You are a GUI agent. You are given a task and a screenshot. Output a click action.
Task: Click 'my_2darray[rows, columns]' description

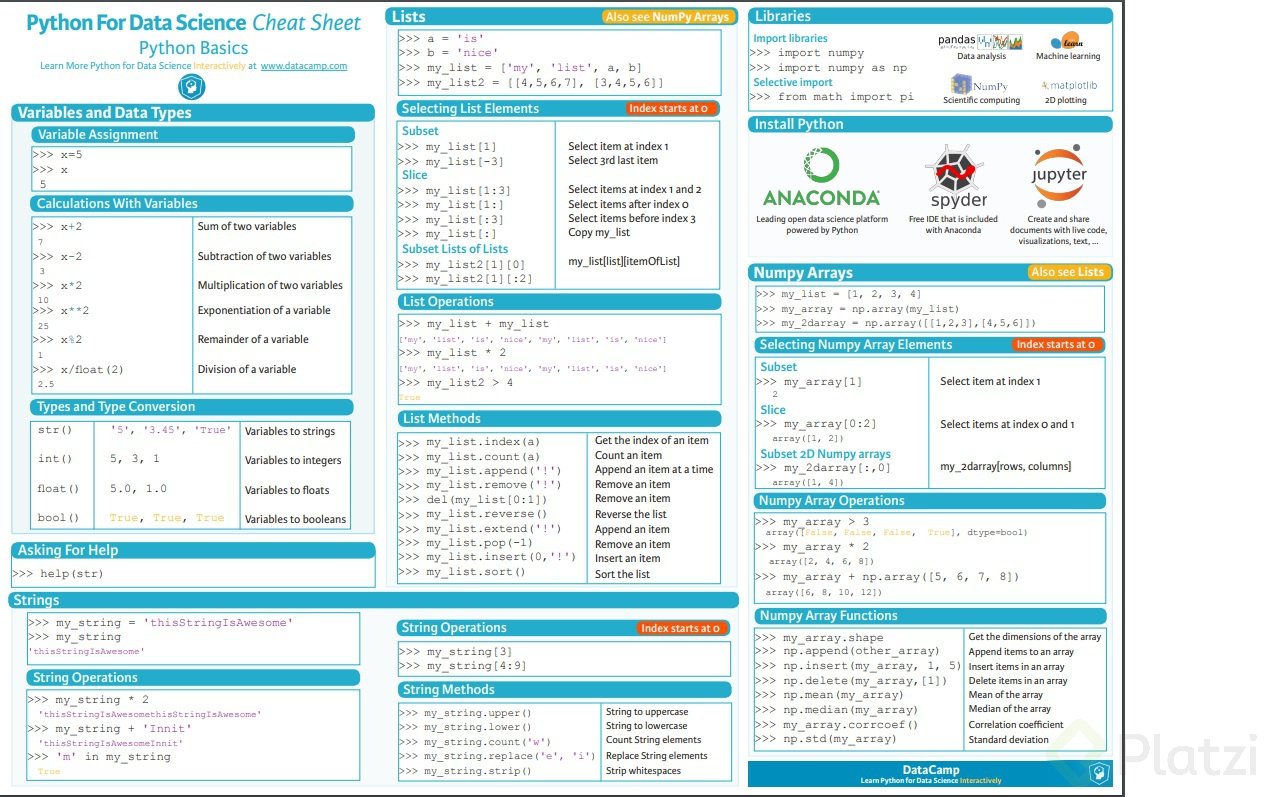point(1005,467)
